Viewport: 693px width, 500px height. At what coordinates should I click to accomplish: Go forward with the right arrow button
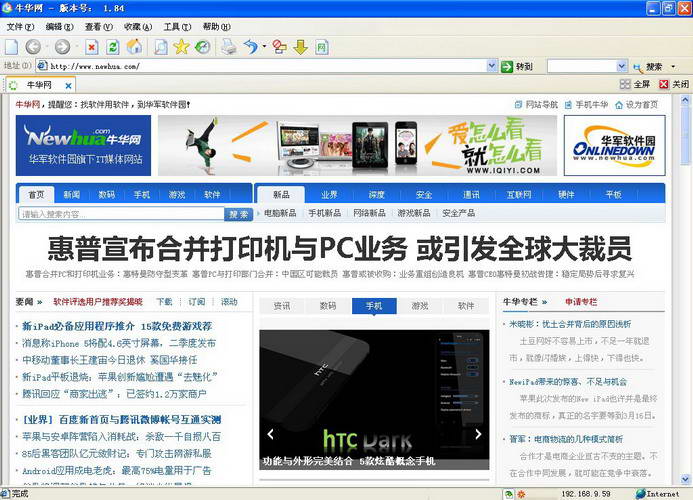point(62,47)
